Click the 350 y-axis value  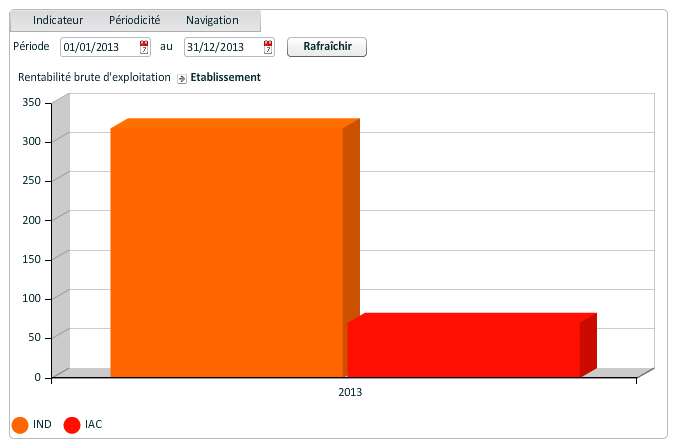(x=32, y=102)
